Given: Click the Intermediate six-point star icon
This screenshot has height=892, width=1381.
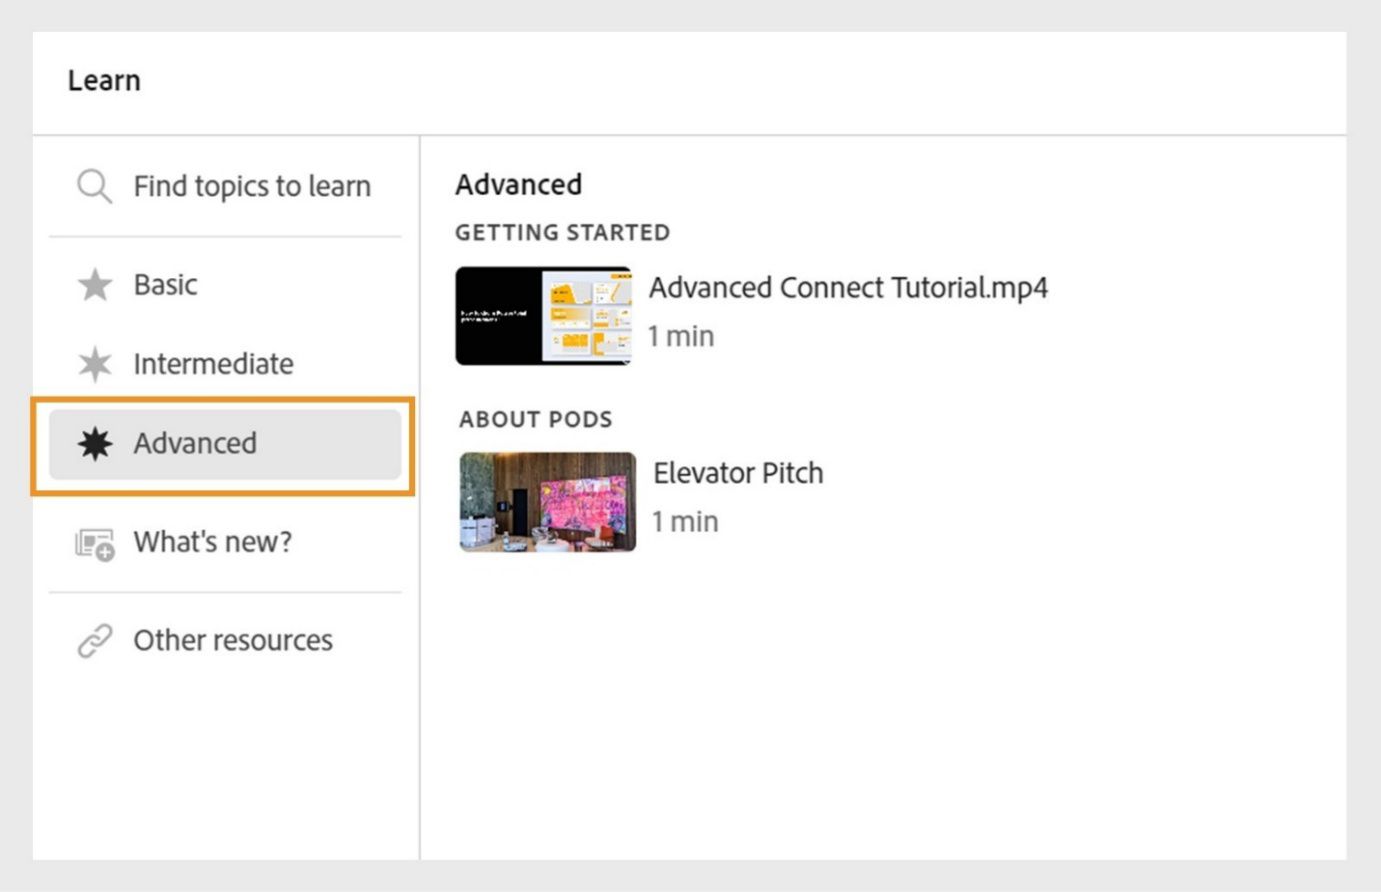Looking at the screenshot, I should 95,364.
